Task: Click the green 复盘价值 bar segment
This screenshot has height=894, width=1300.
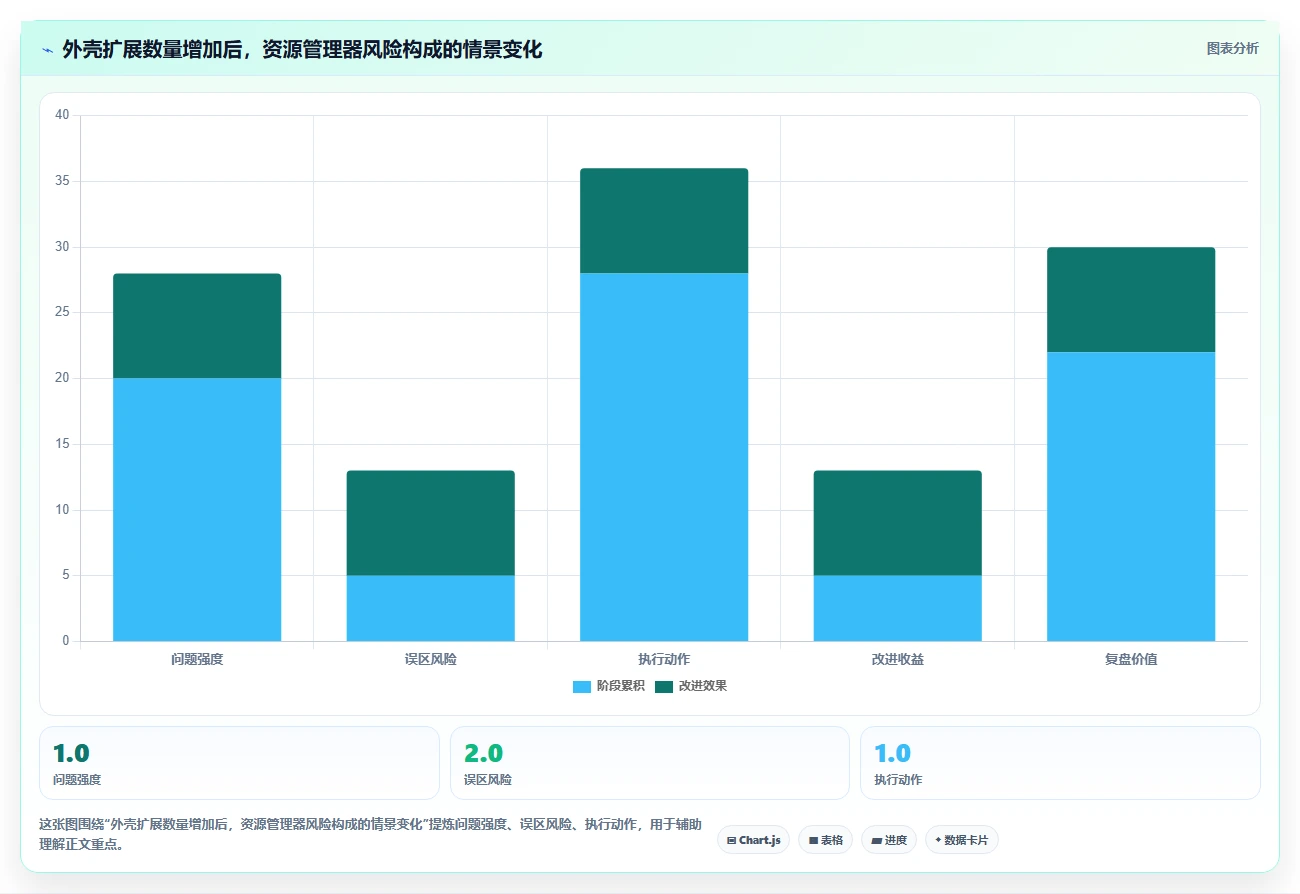Action: (1131, 300)
